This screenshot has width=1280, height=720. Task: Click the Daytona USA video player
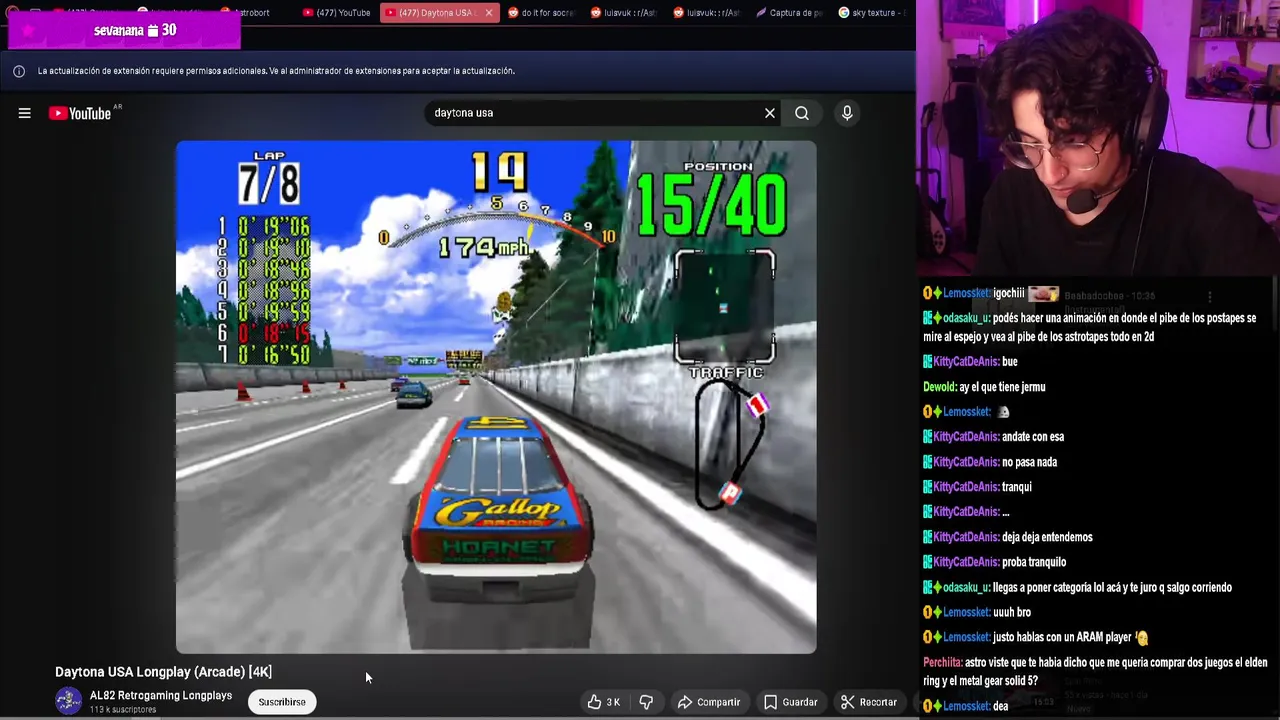tap(496, 397)
